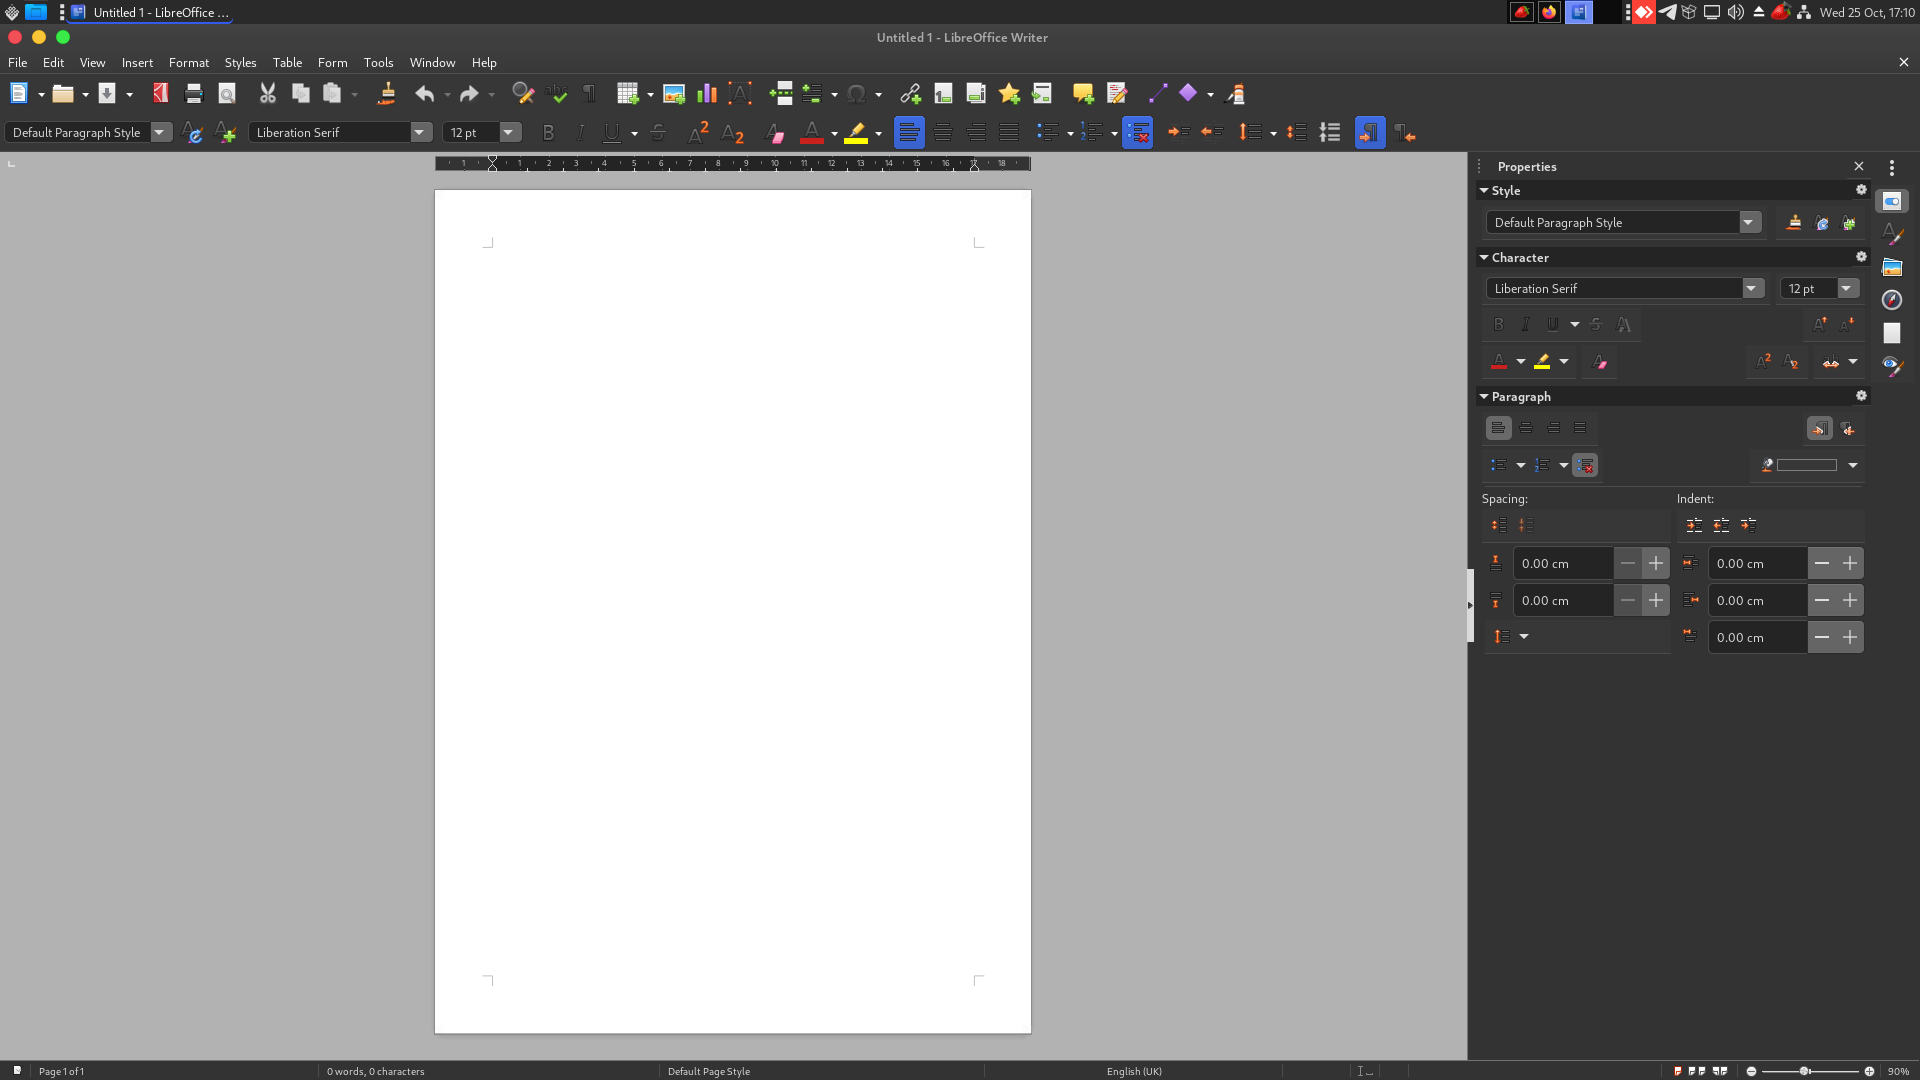Open Font Name dropdown in toolbar

click(x=420, y=132)
